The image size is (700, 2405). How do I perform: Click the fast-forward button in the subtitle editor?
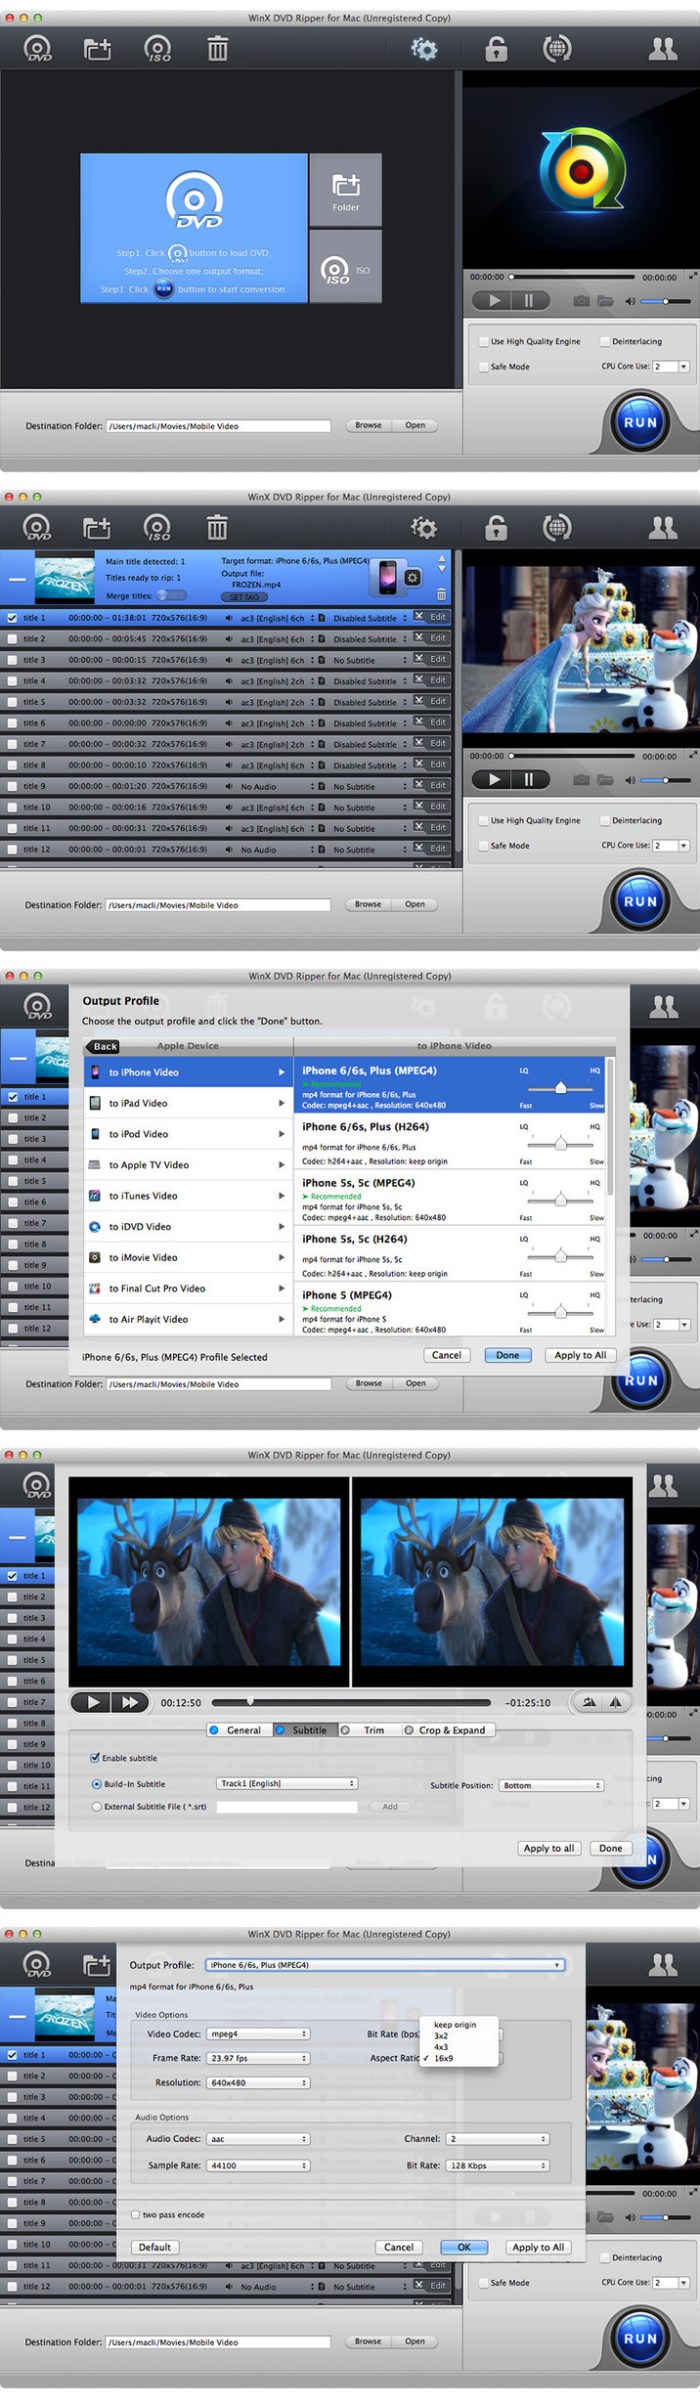[x=129, y=1701]
